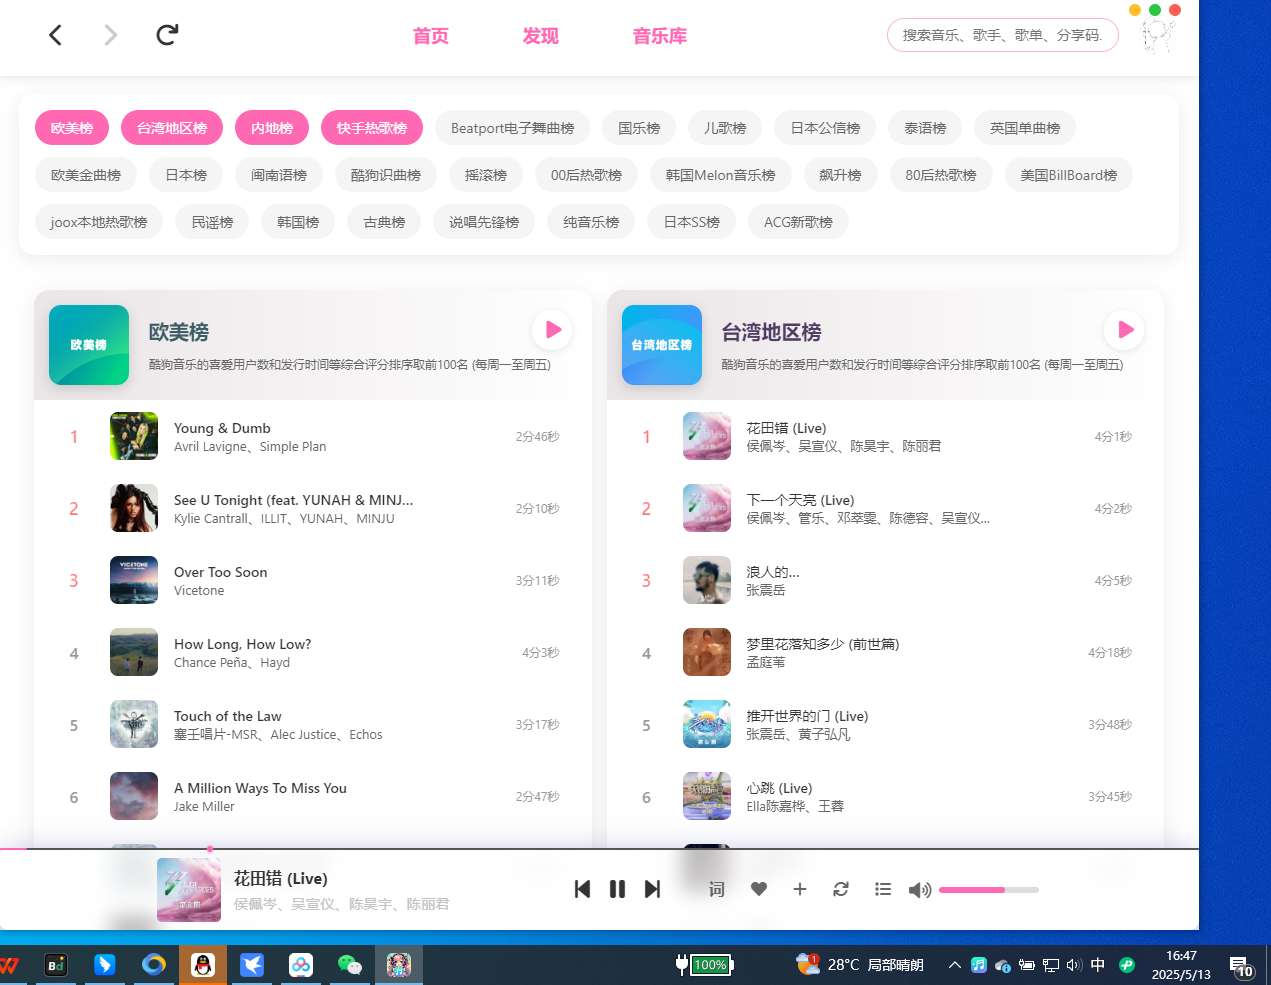Play the song How Long, How Low?
Viewport: 1271px width, 985px height.
point(313,652)
